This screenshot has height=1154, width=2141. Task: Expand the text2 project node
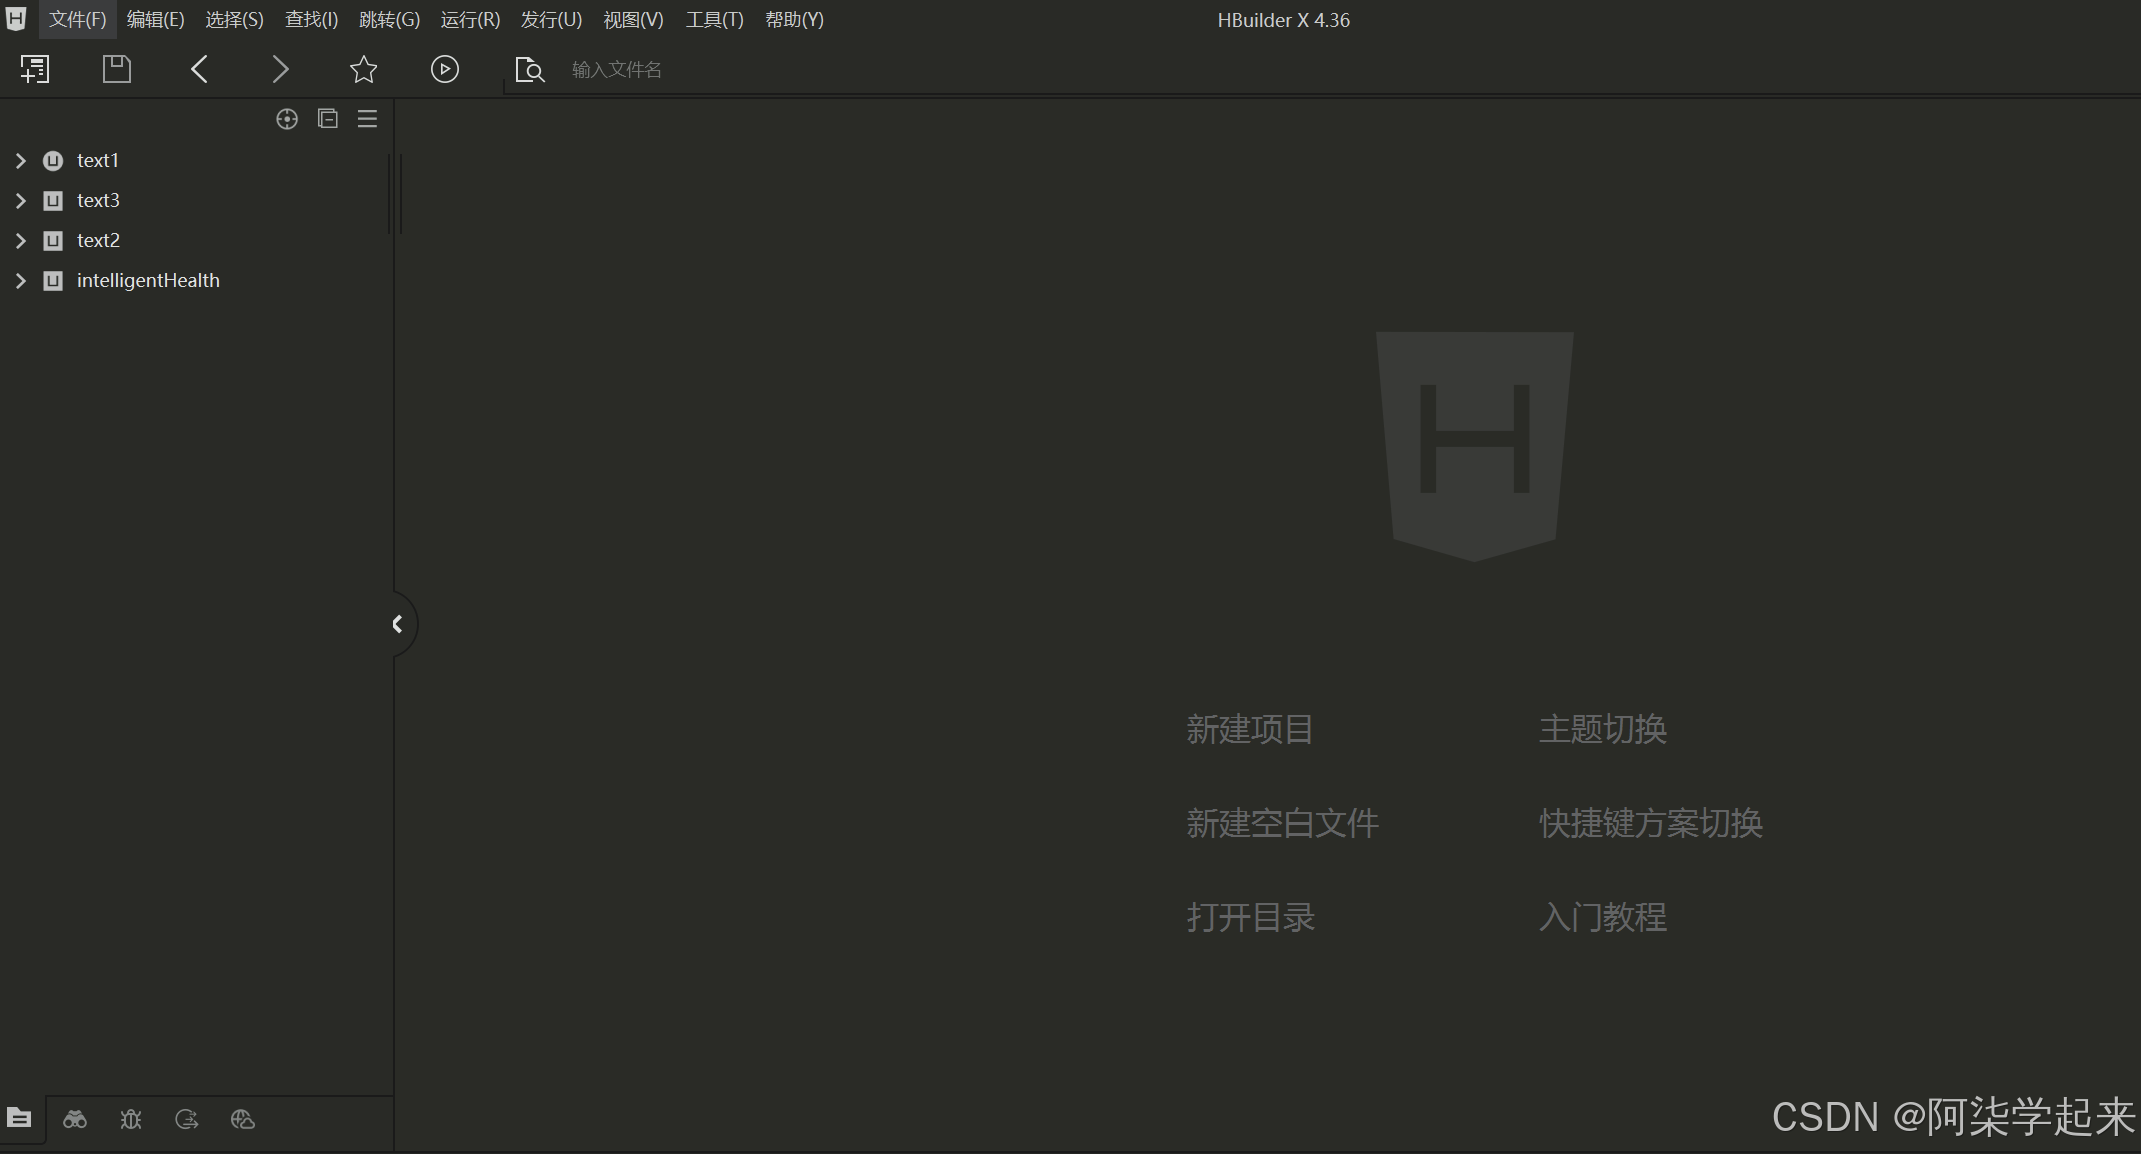point(21,240)
